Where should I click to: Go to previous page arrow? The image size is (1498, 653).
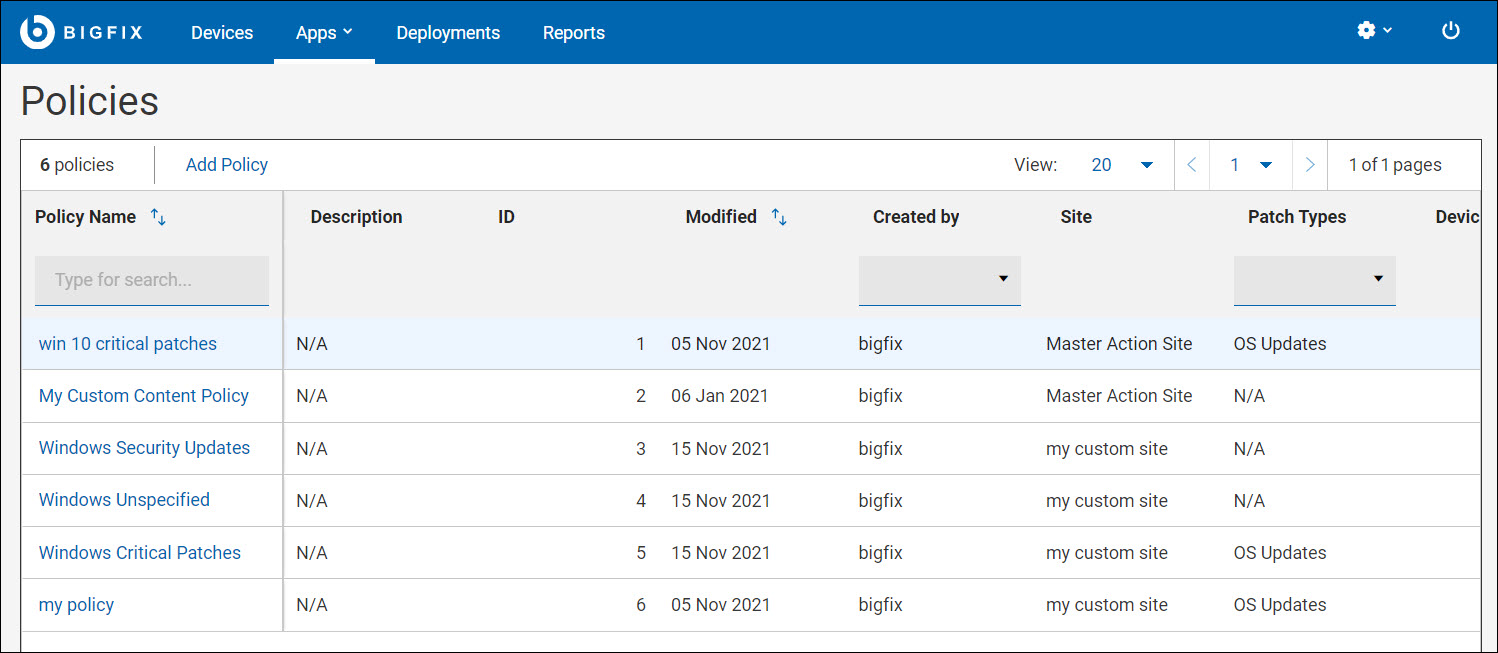point(1191,165)
